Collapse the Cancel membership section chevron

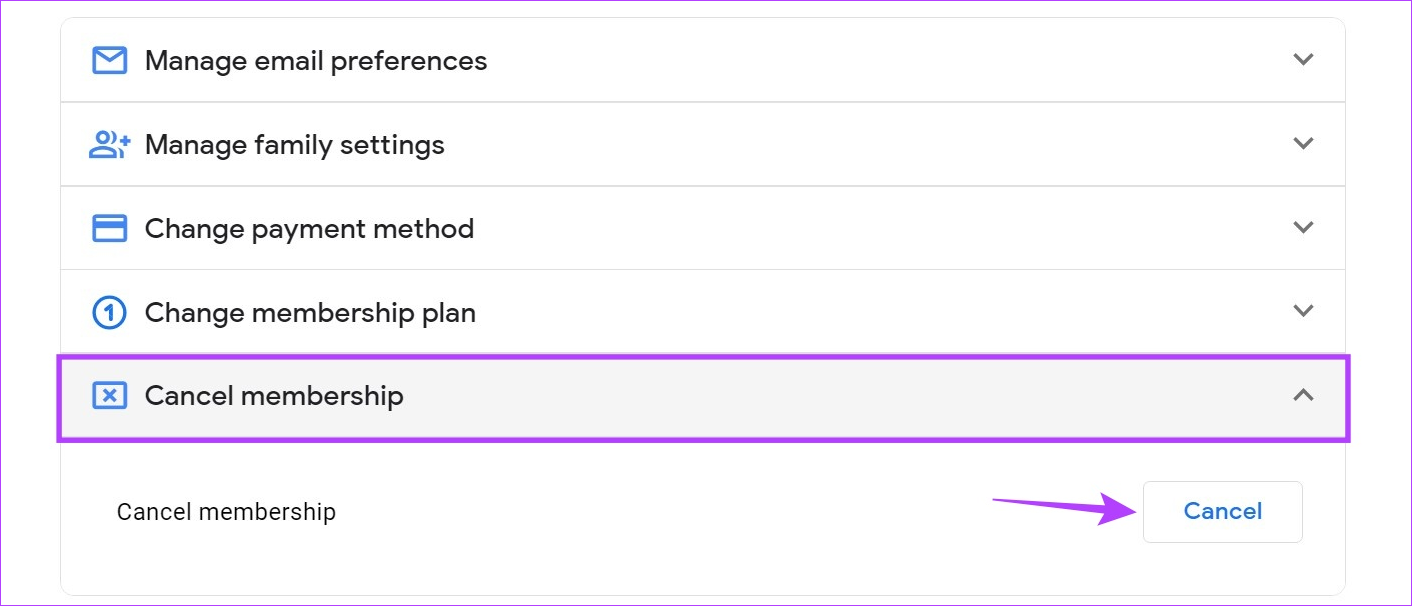click(1303, 395)
